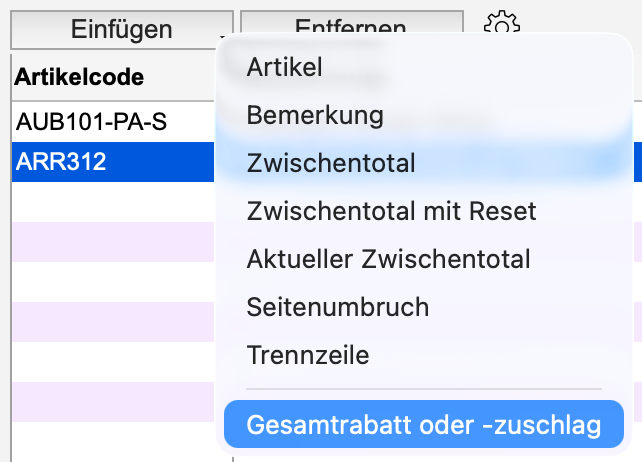Select Gesamtrabatt oder -zuschlag
This screenshot has width=642, height=462.
tap(424, 425)
